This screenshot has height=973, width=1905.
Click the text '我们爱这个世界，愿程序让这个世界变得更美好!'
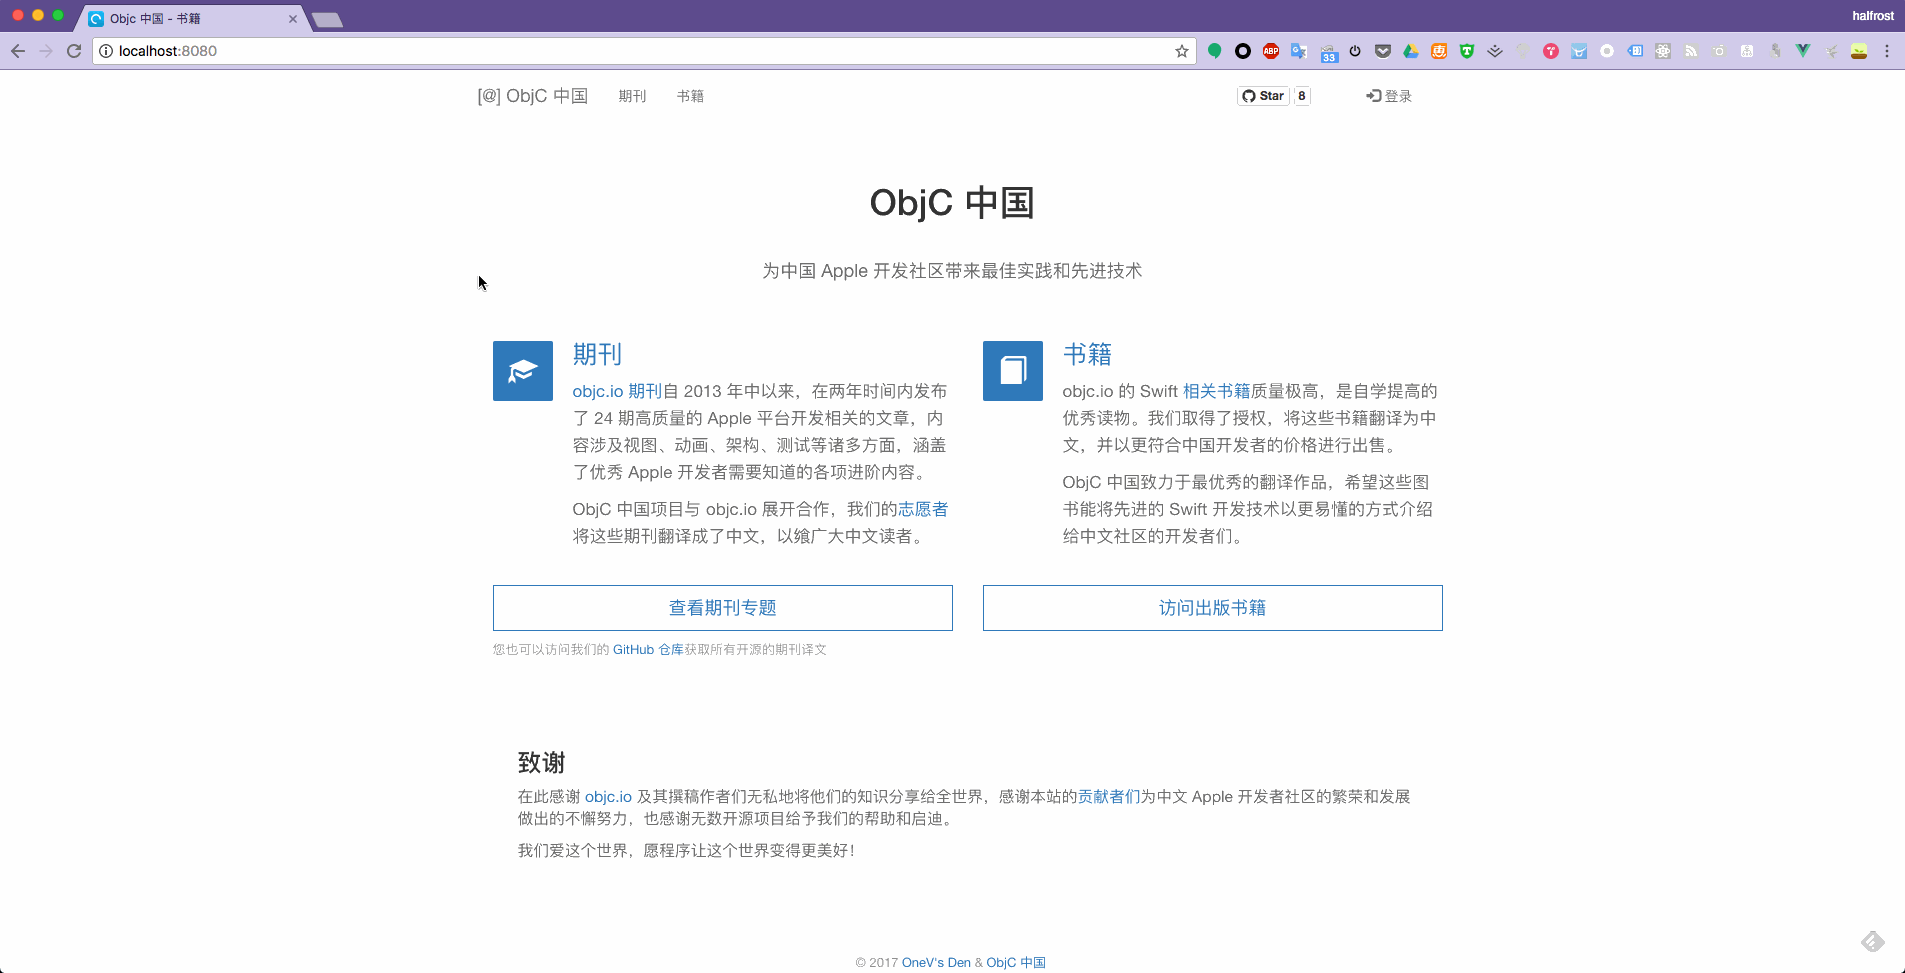point(686,851)
